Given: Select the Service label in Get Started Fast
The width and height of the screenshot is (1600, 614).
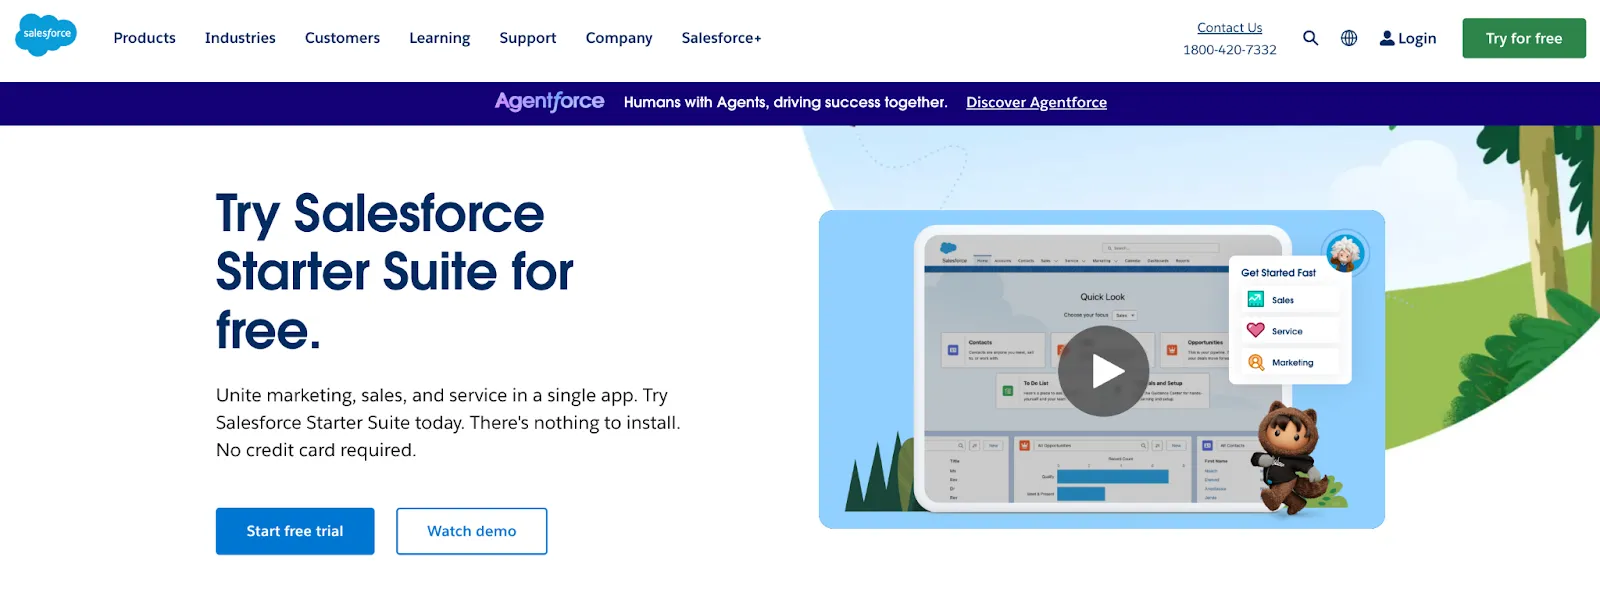Looking at the screenshot, I should 1287,331.
